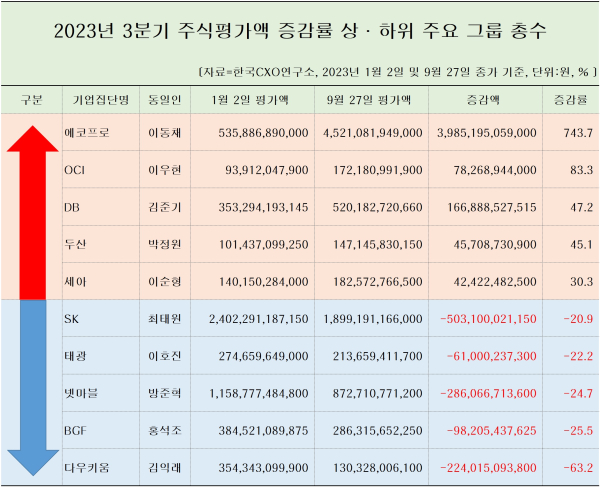Select the group name 'DB'
This screenshot has width=600, height=487.
72,208
